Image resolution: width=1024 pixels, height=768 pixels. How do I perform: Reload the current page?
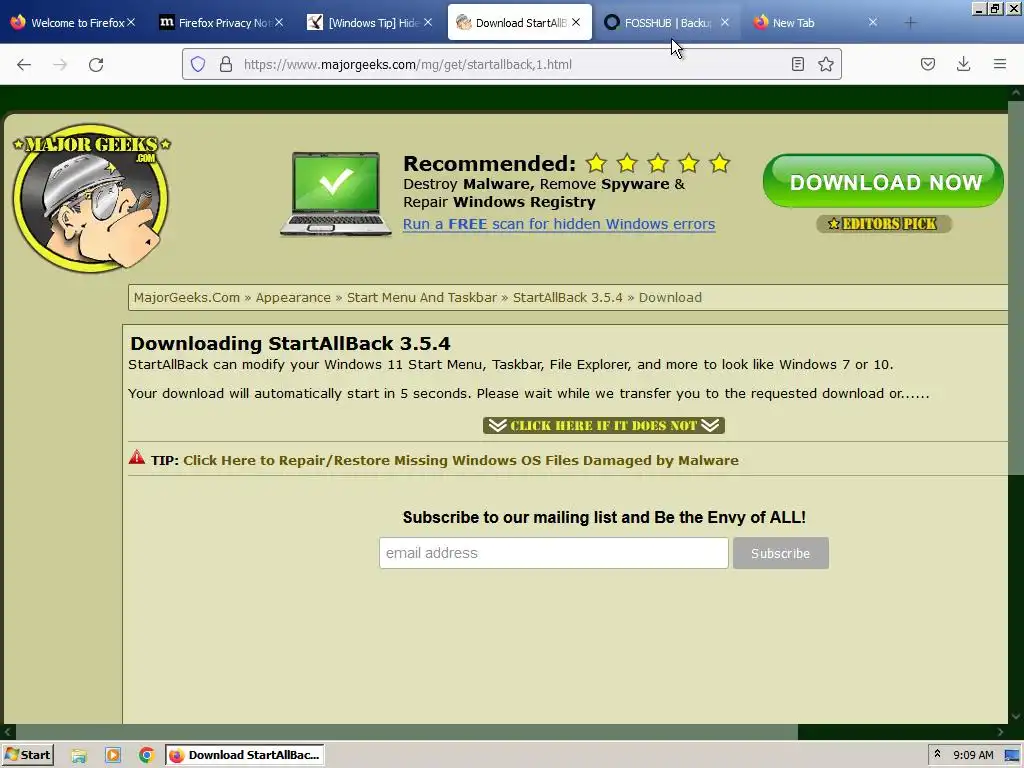[96, 64]
